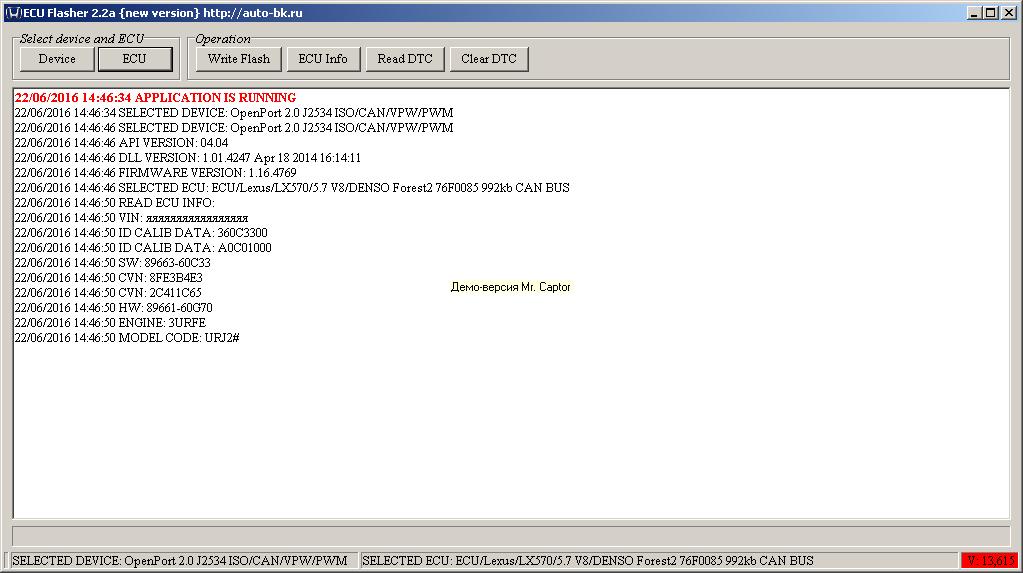Select the DLL VERSION log line

(188, 158)
